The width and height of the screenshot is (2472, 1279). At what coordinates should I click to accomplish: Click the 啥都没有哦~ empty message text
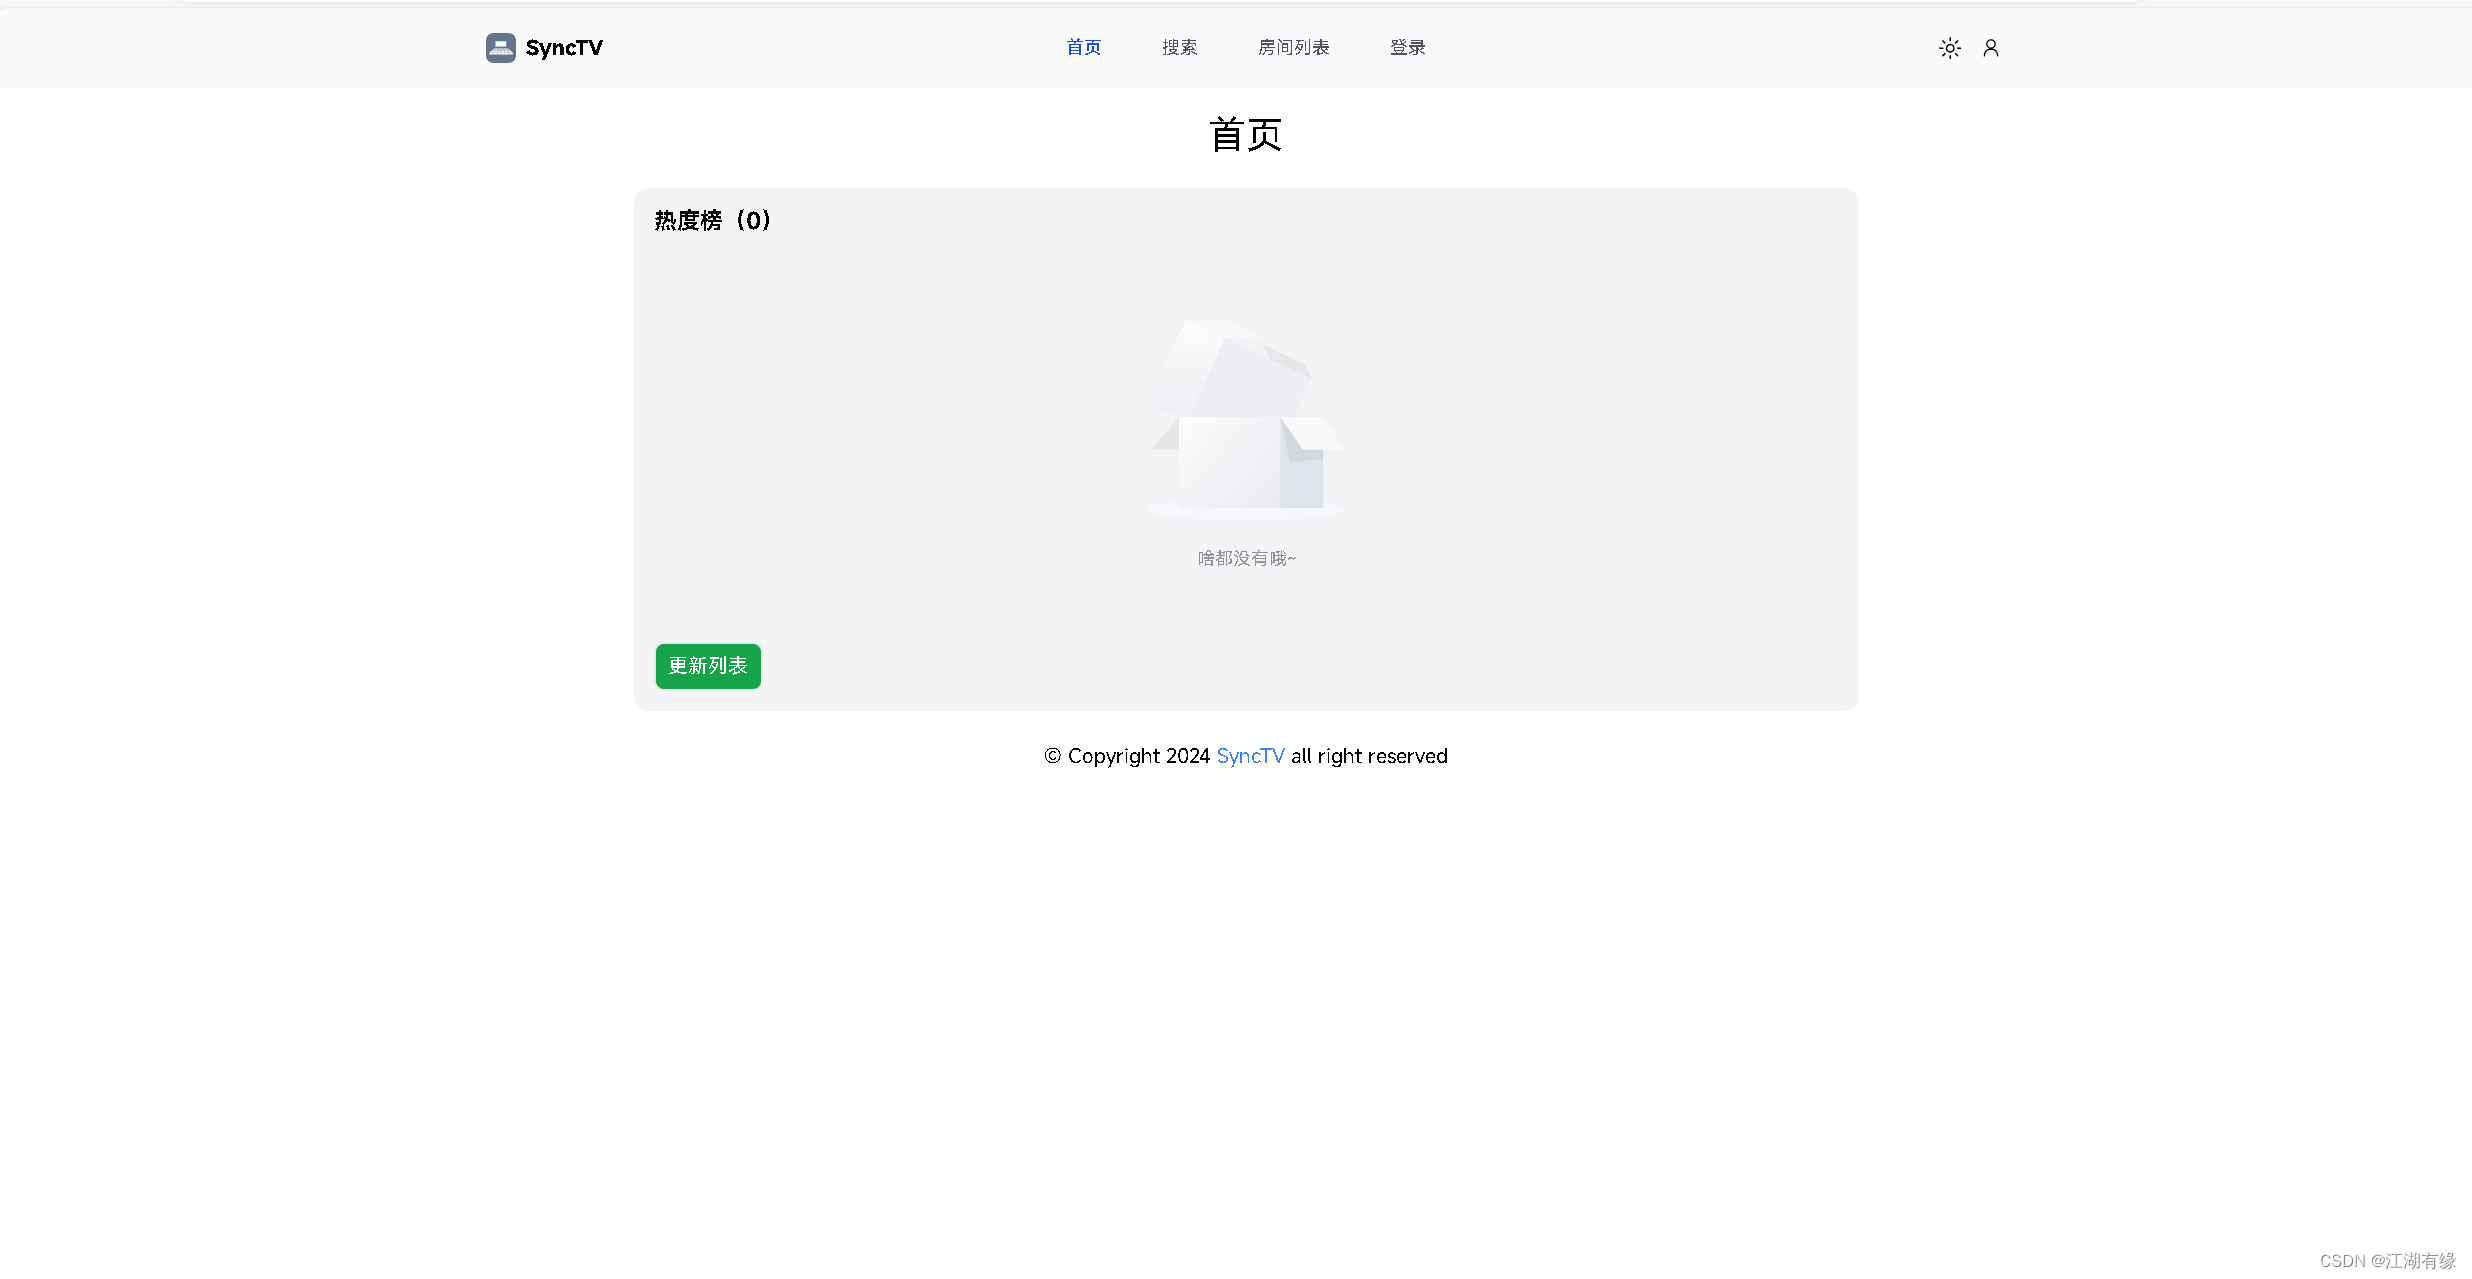click(x=1245, y=558)
